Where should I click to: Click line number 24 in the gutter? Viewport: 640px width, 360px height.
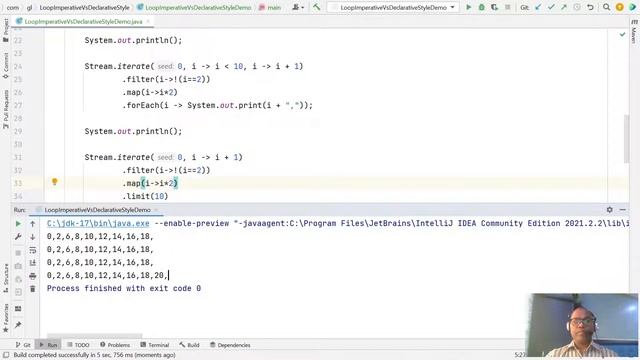click(x=18, y=66)
